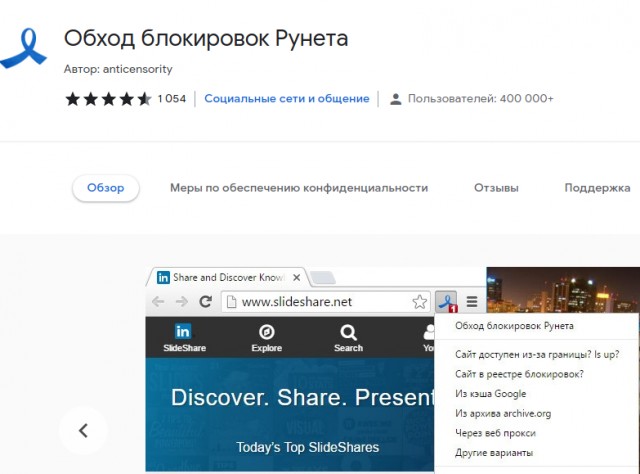Click popup header Обход блокировок Рунета

[514, 326]
